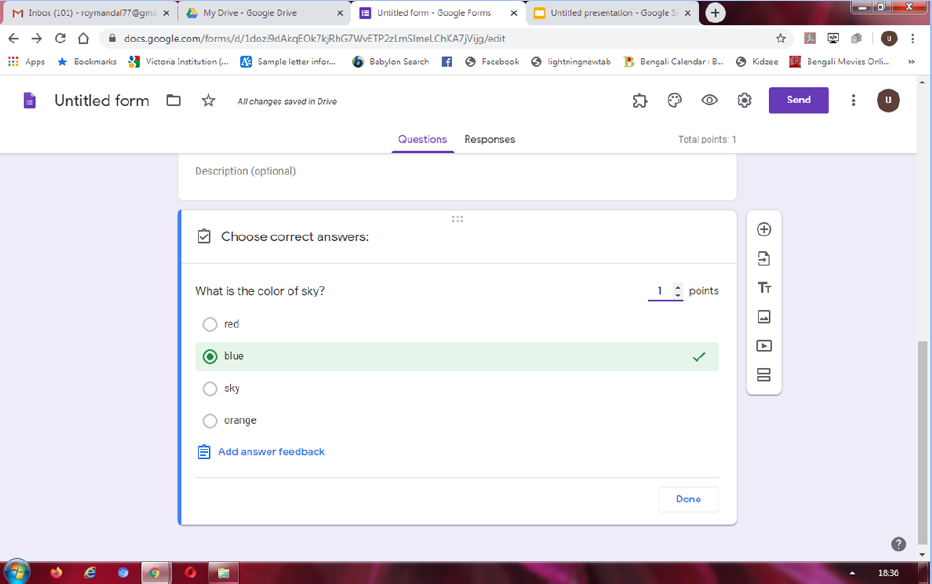Customize theme with palette icon

point(674,100)
